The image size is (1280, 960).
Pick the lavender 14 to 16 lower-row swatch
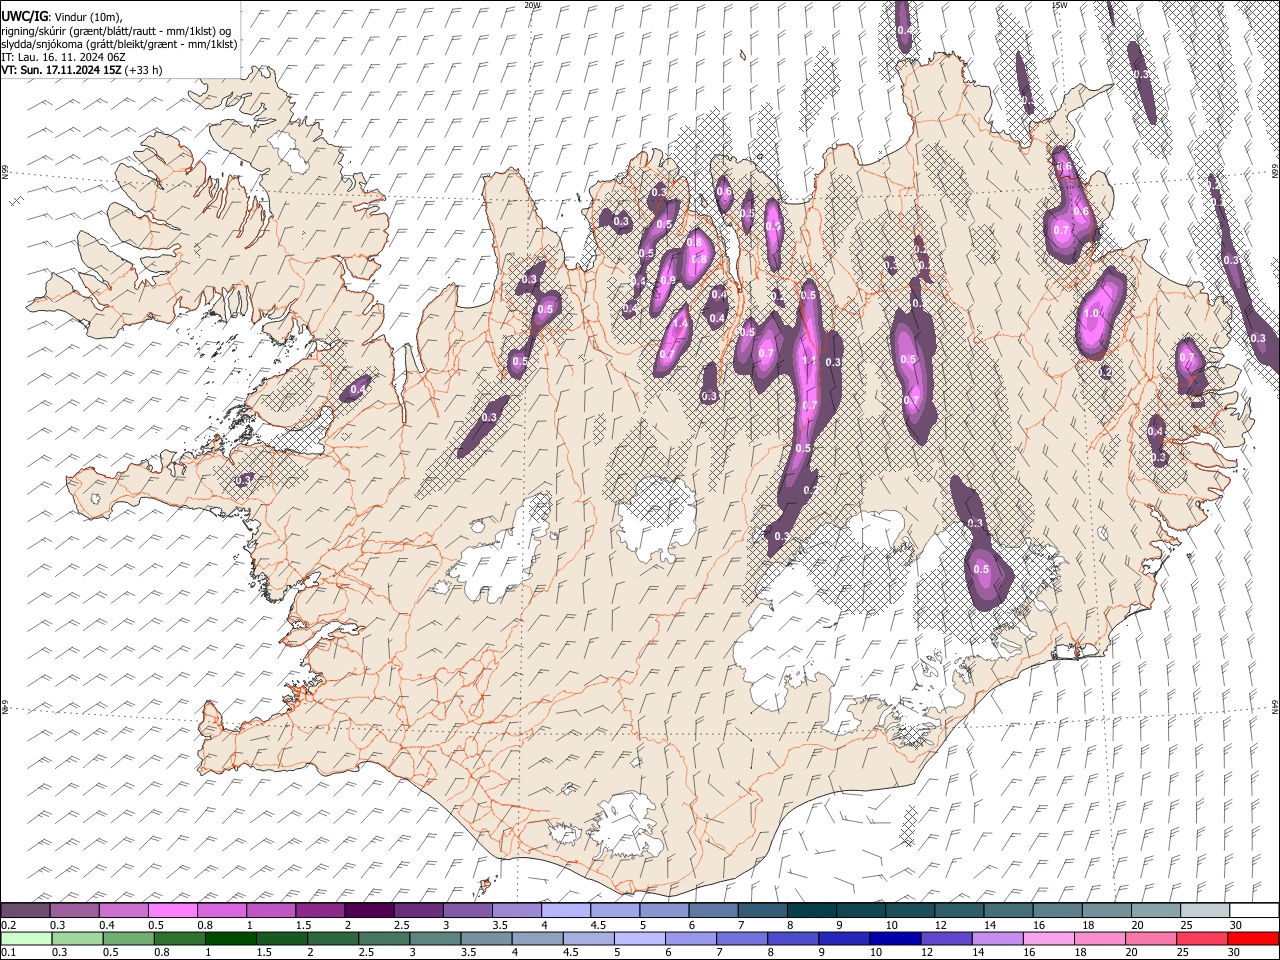point(998,938)
